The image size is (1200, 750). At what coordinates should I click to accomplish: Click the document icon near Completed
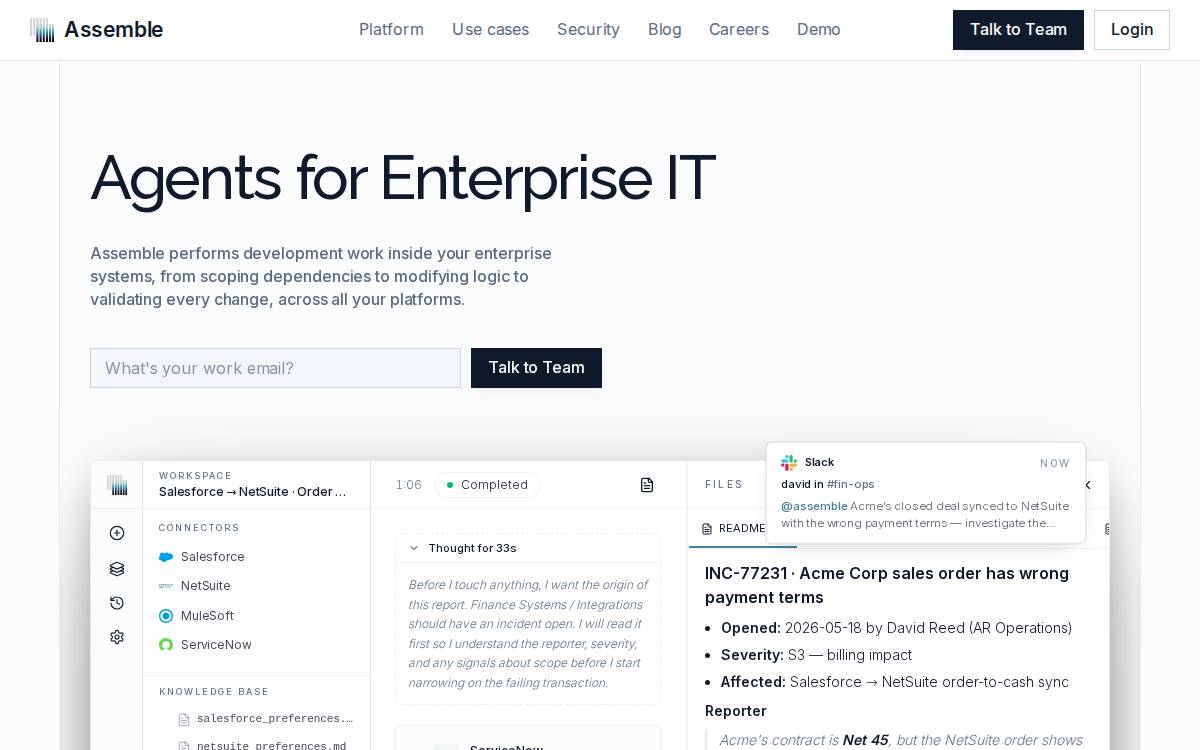pyautogui.click(x=647, y=485)
